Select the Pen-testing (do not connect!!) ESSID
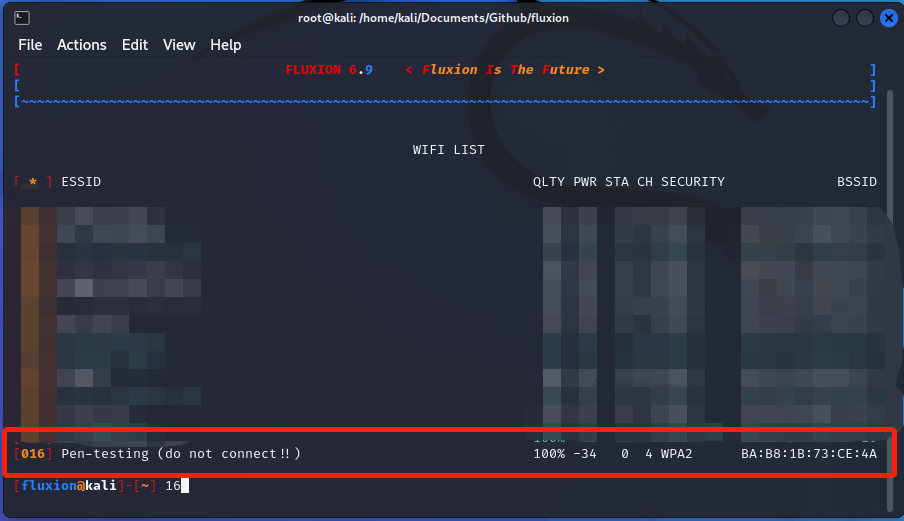This screenshot has height=521, width=904. click(181, 454)
